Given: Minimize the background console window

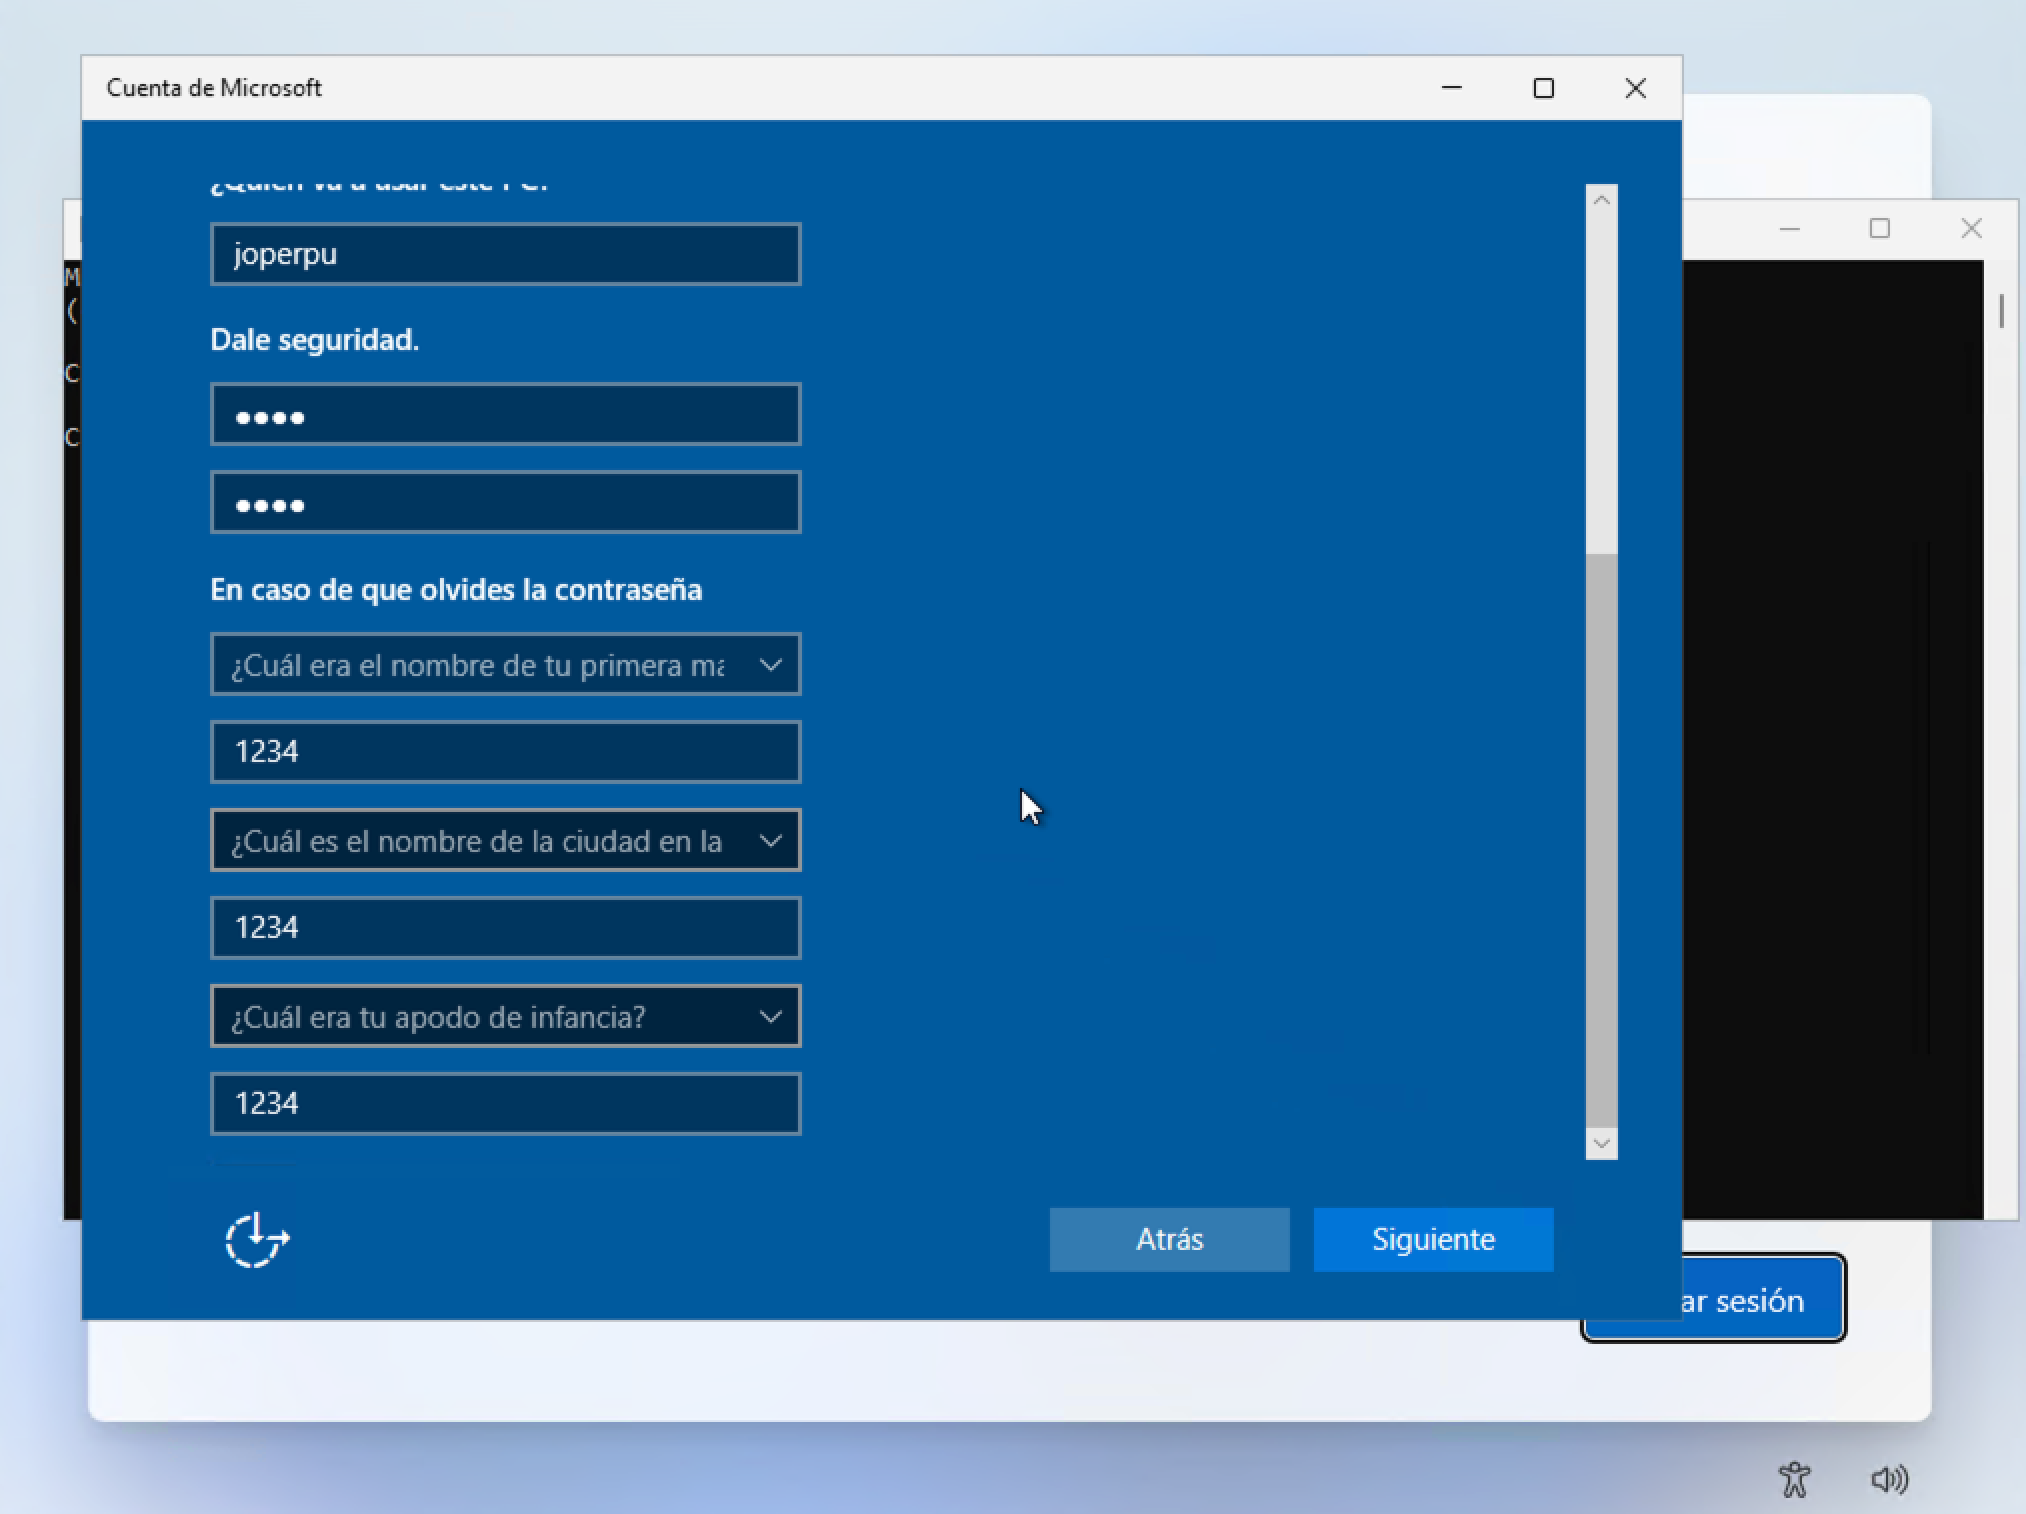Looking at the screenshot, I should tap(1790, 229).
